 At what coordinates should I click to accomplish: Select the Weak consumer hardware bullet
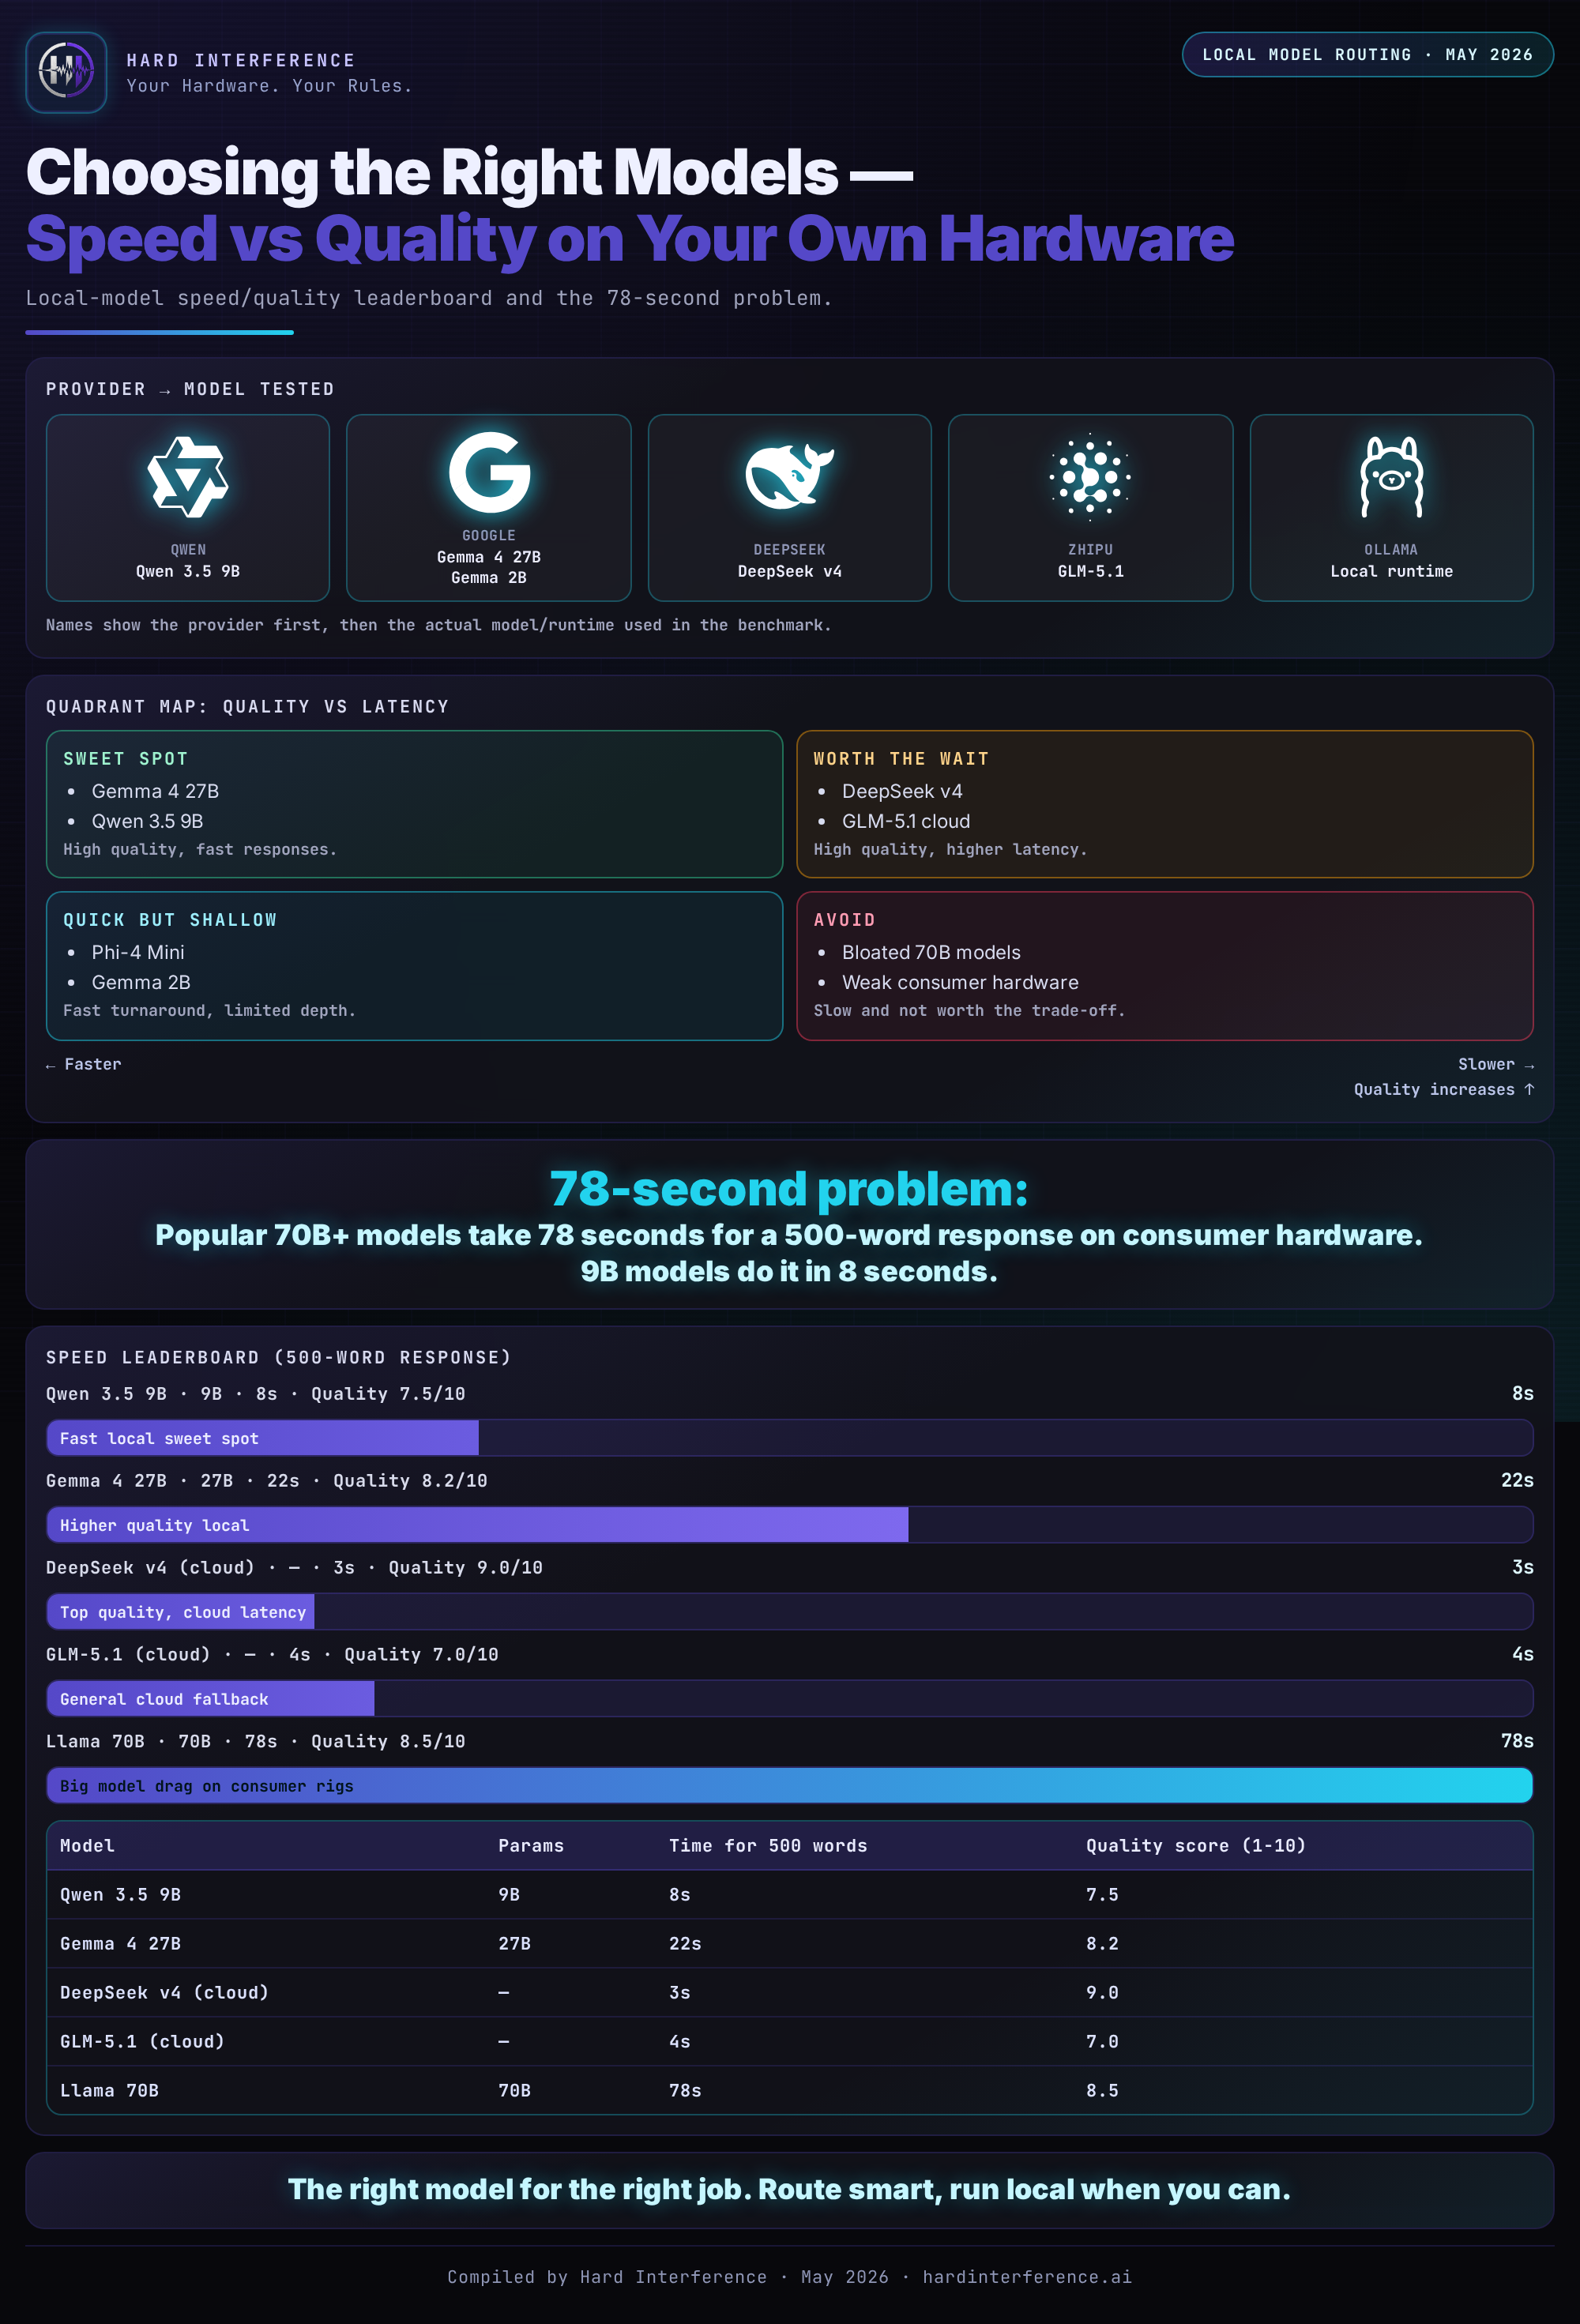pos(960,982)
